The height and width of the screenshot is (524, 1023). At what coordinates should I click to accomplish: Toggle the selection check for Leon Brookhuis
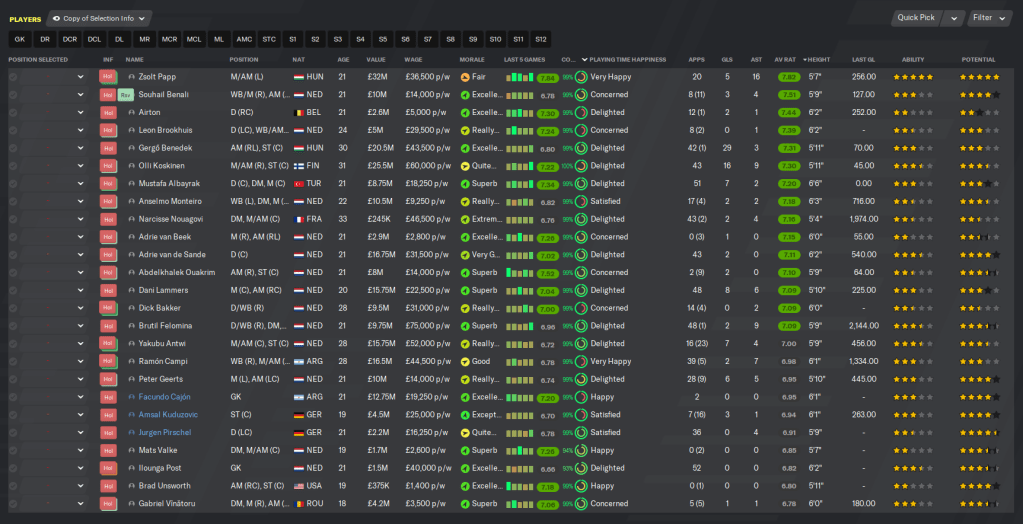(x=14, y=130)
